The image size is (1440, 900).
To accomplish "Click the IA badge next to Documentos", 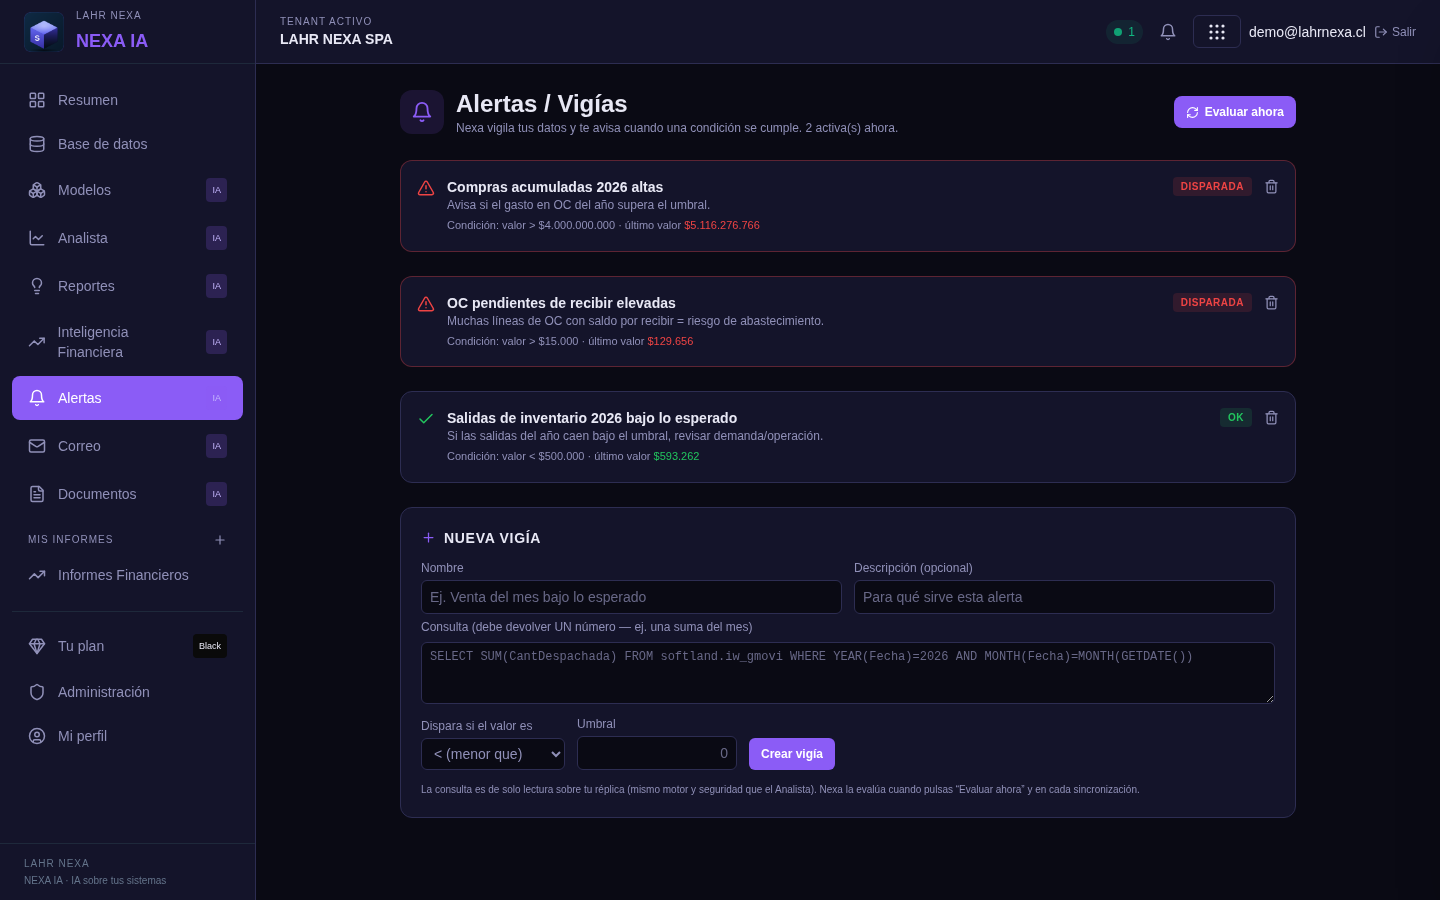I will 216,494.
